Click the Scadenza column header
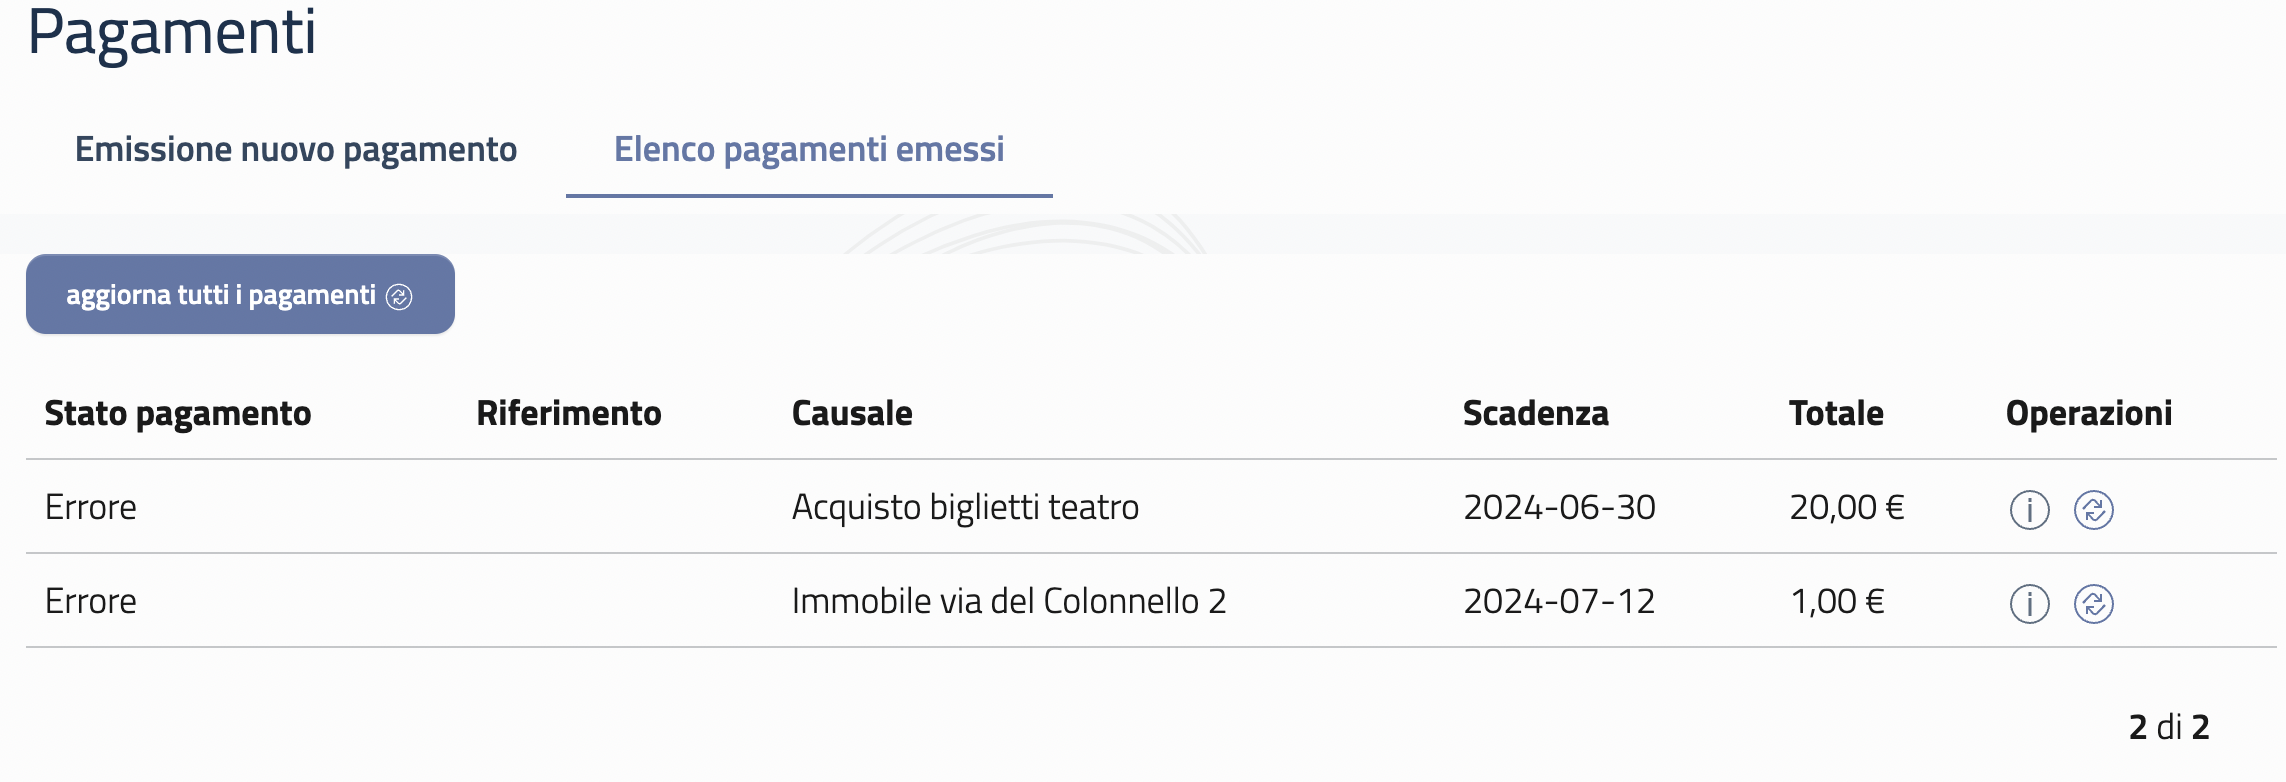 click(1535, 414)
